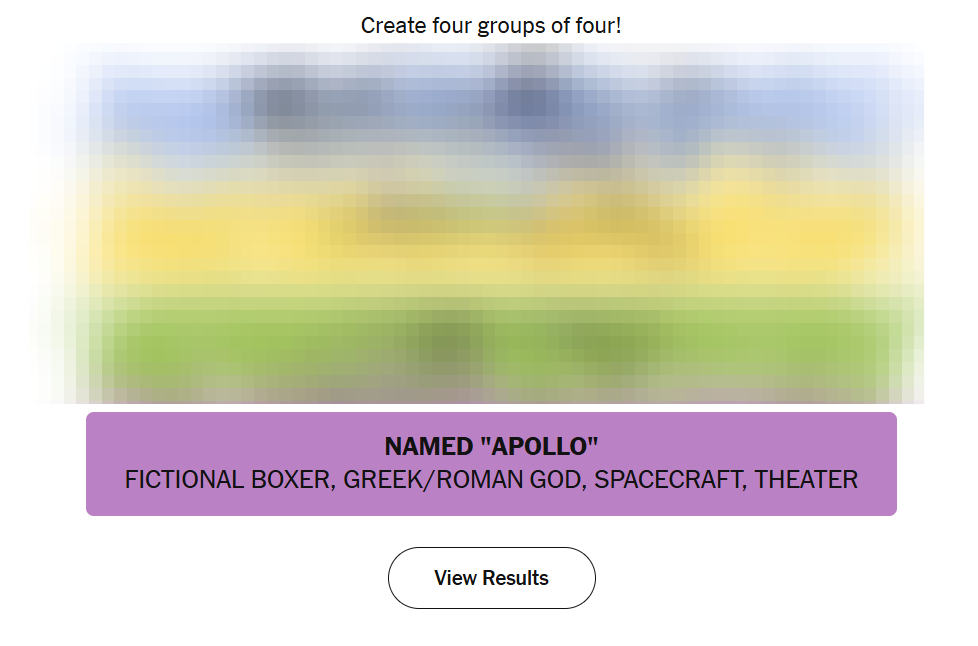
Task: Click the word THEATER in the purple card
Action: pyautogui.click(x=806, y=480)
